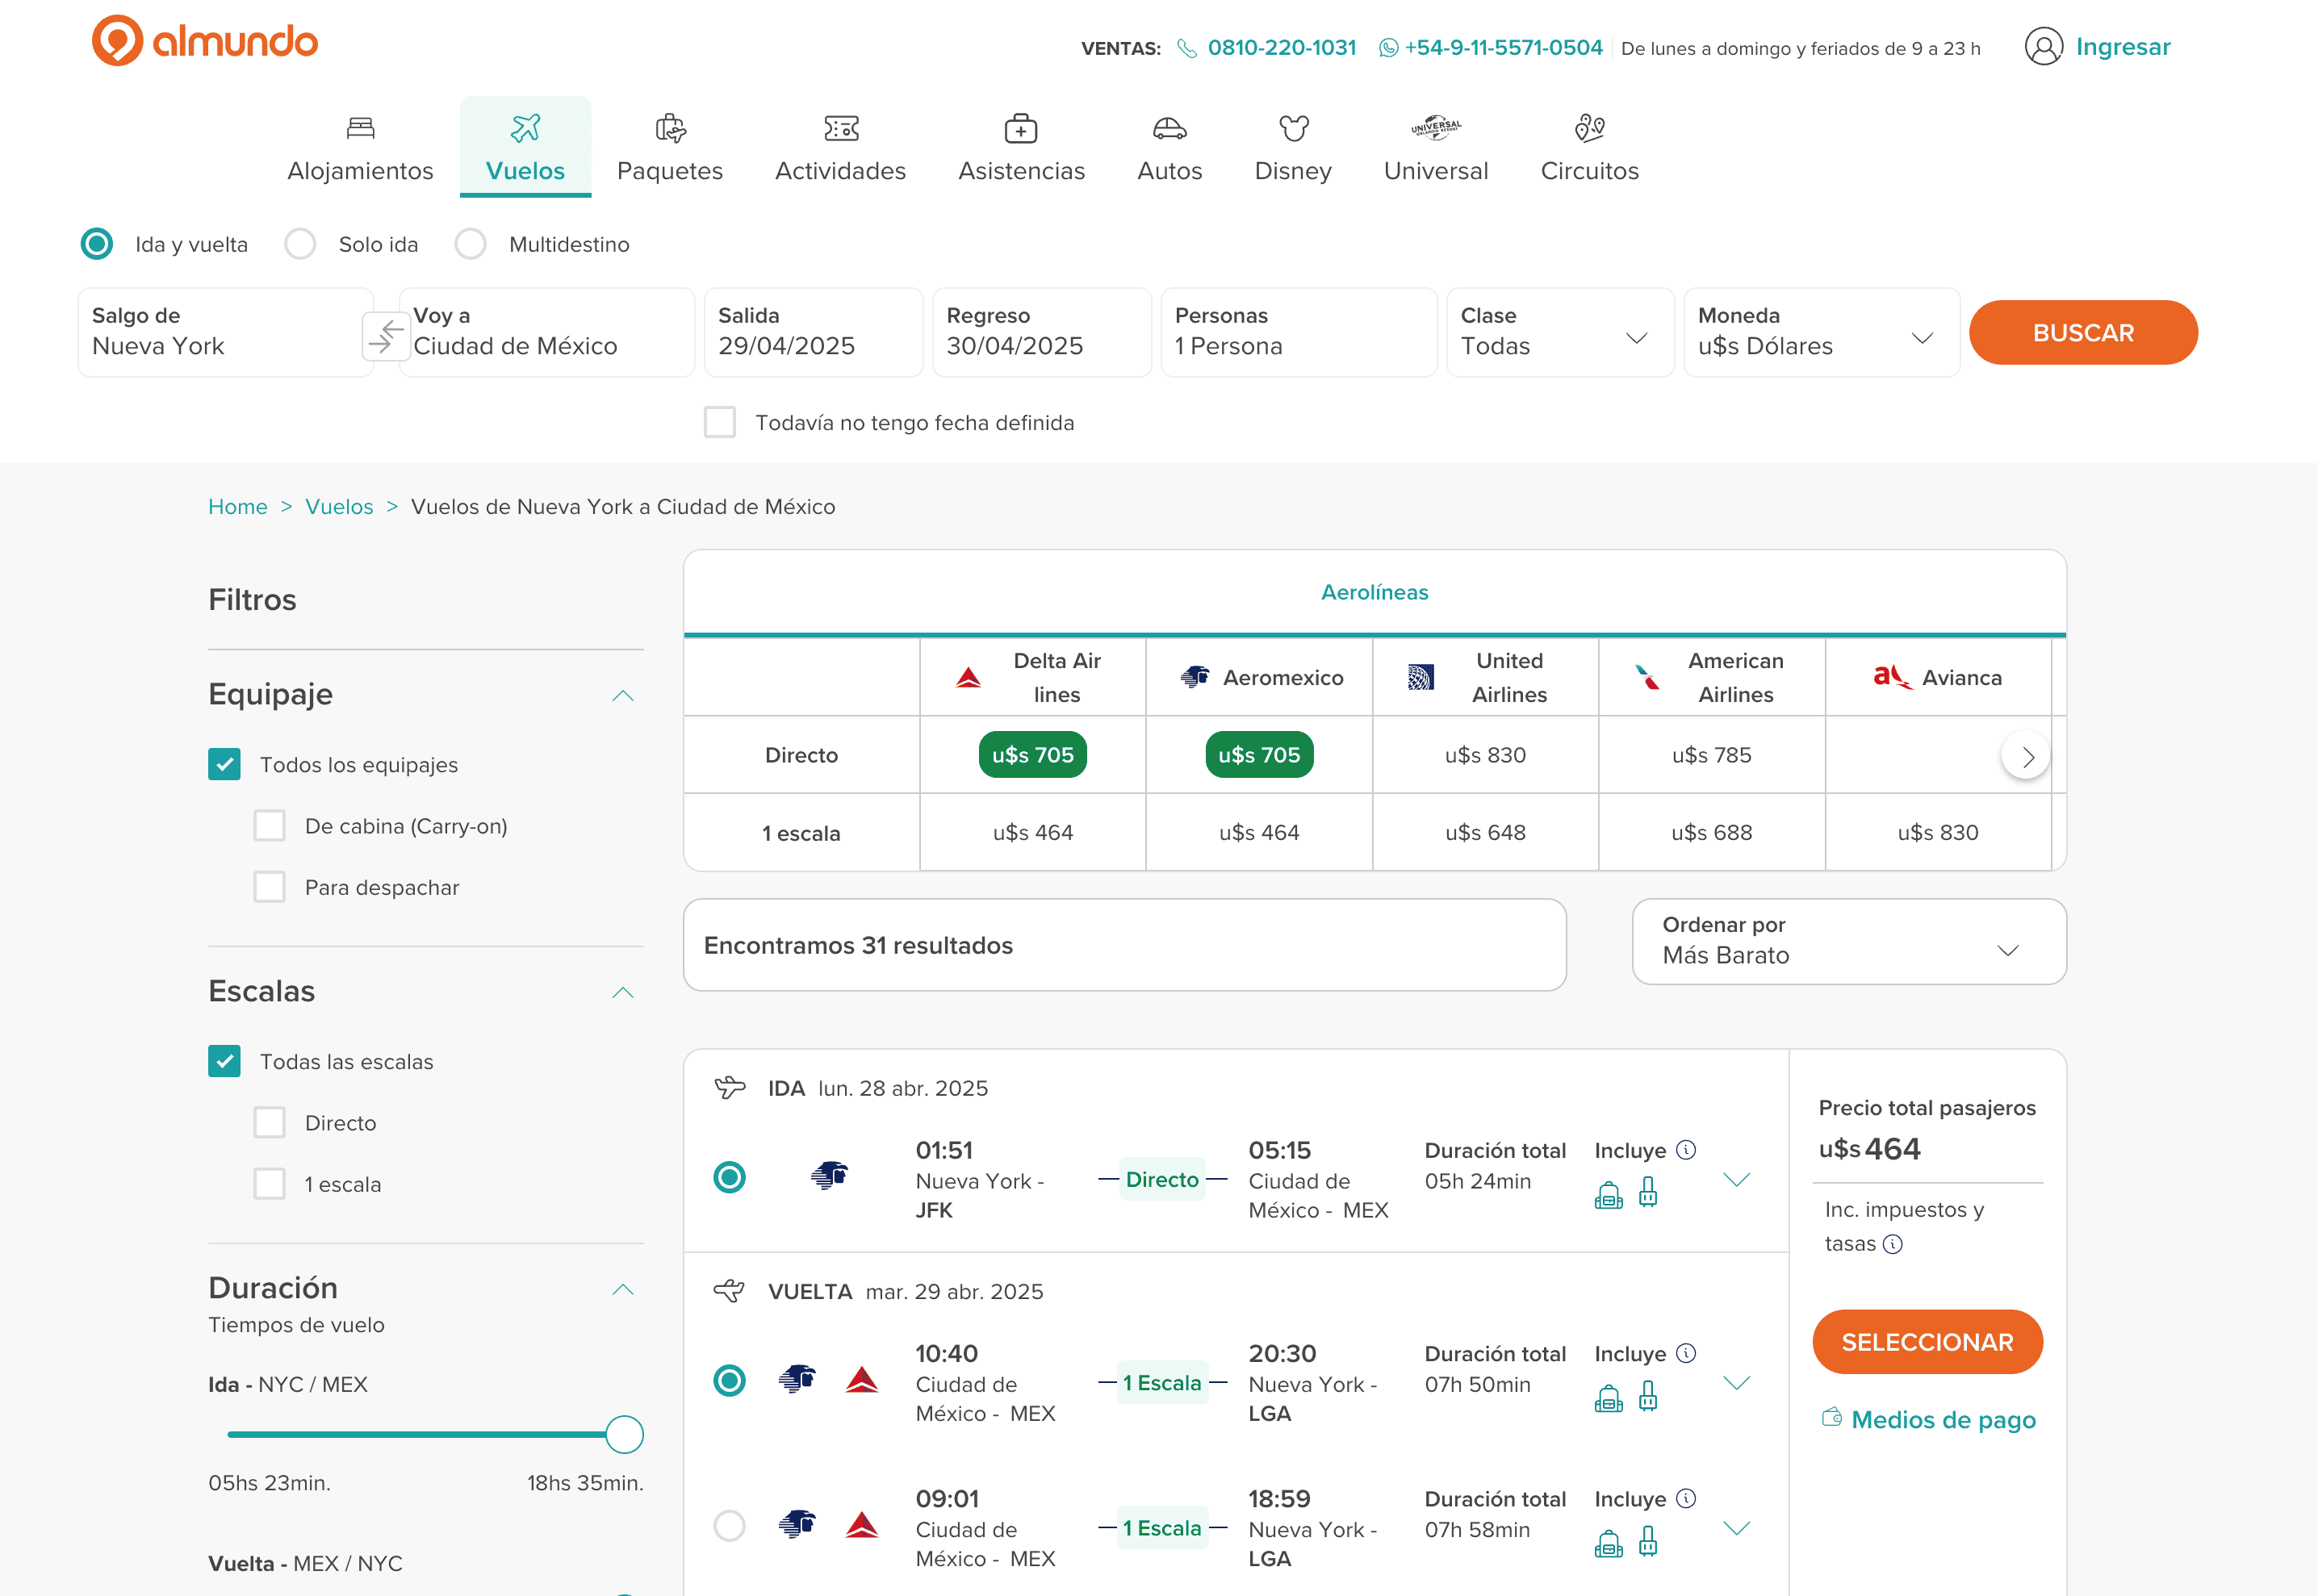Click the almundo logo
The width and height of the screenshot is (2318, 1596).
click(205, 41)
